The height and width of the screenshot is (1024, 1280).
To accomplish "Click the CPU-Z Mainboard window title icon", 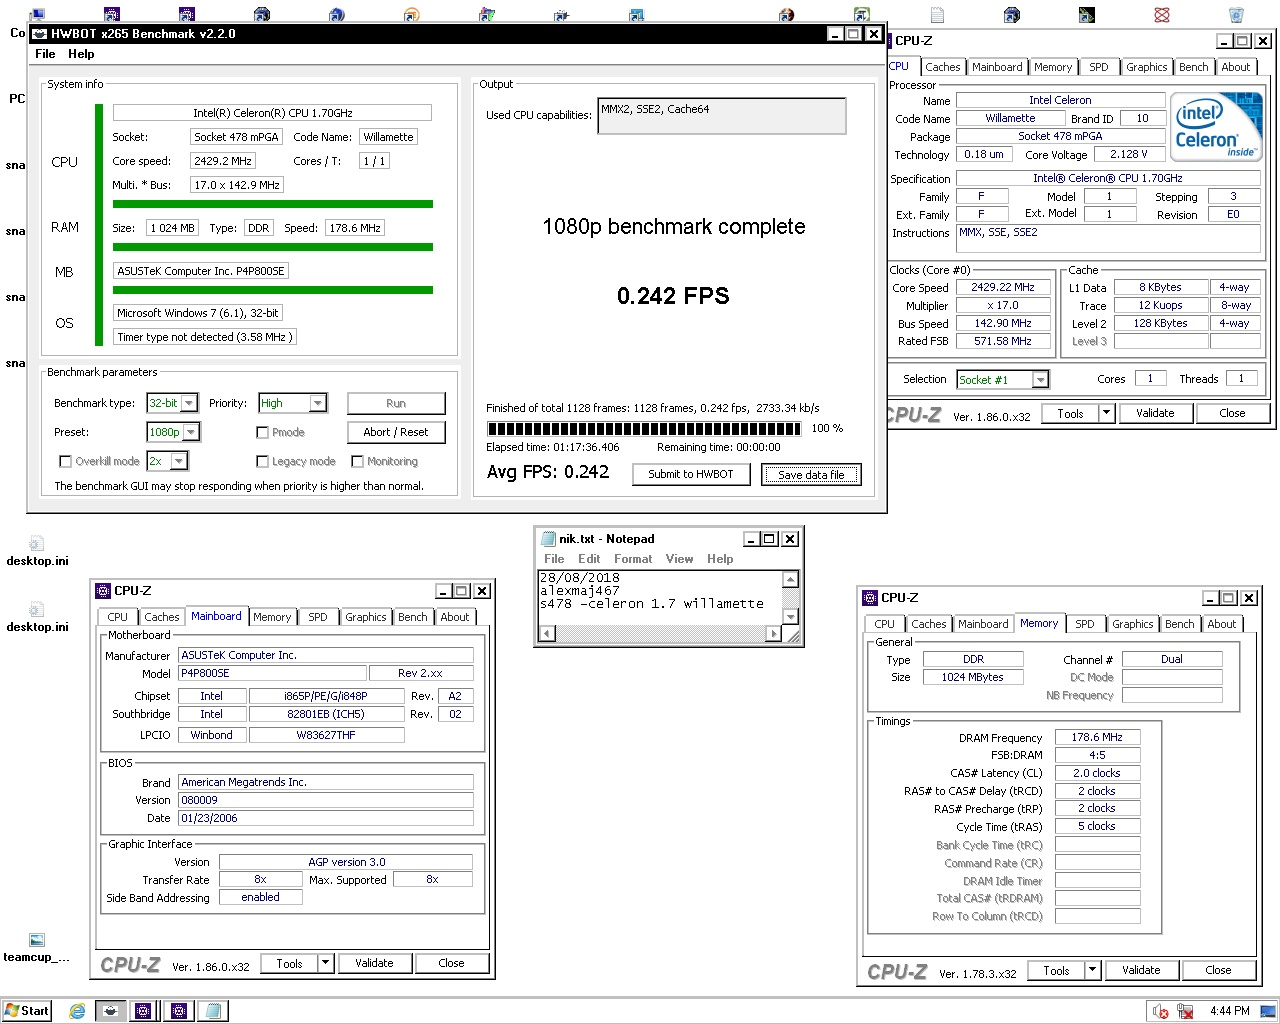I will (104, 591).
